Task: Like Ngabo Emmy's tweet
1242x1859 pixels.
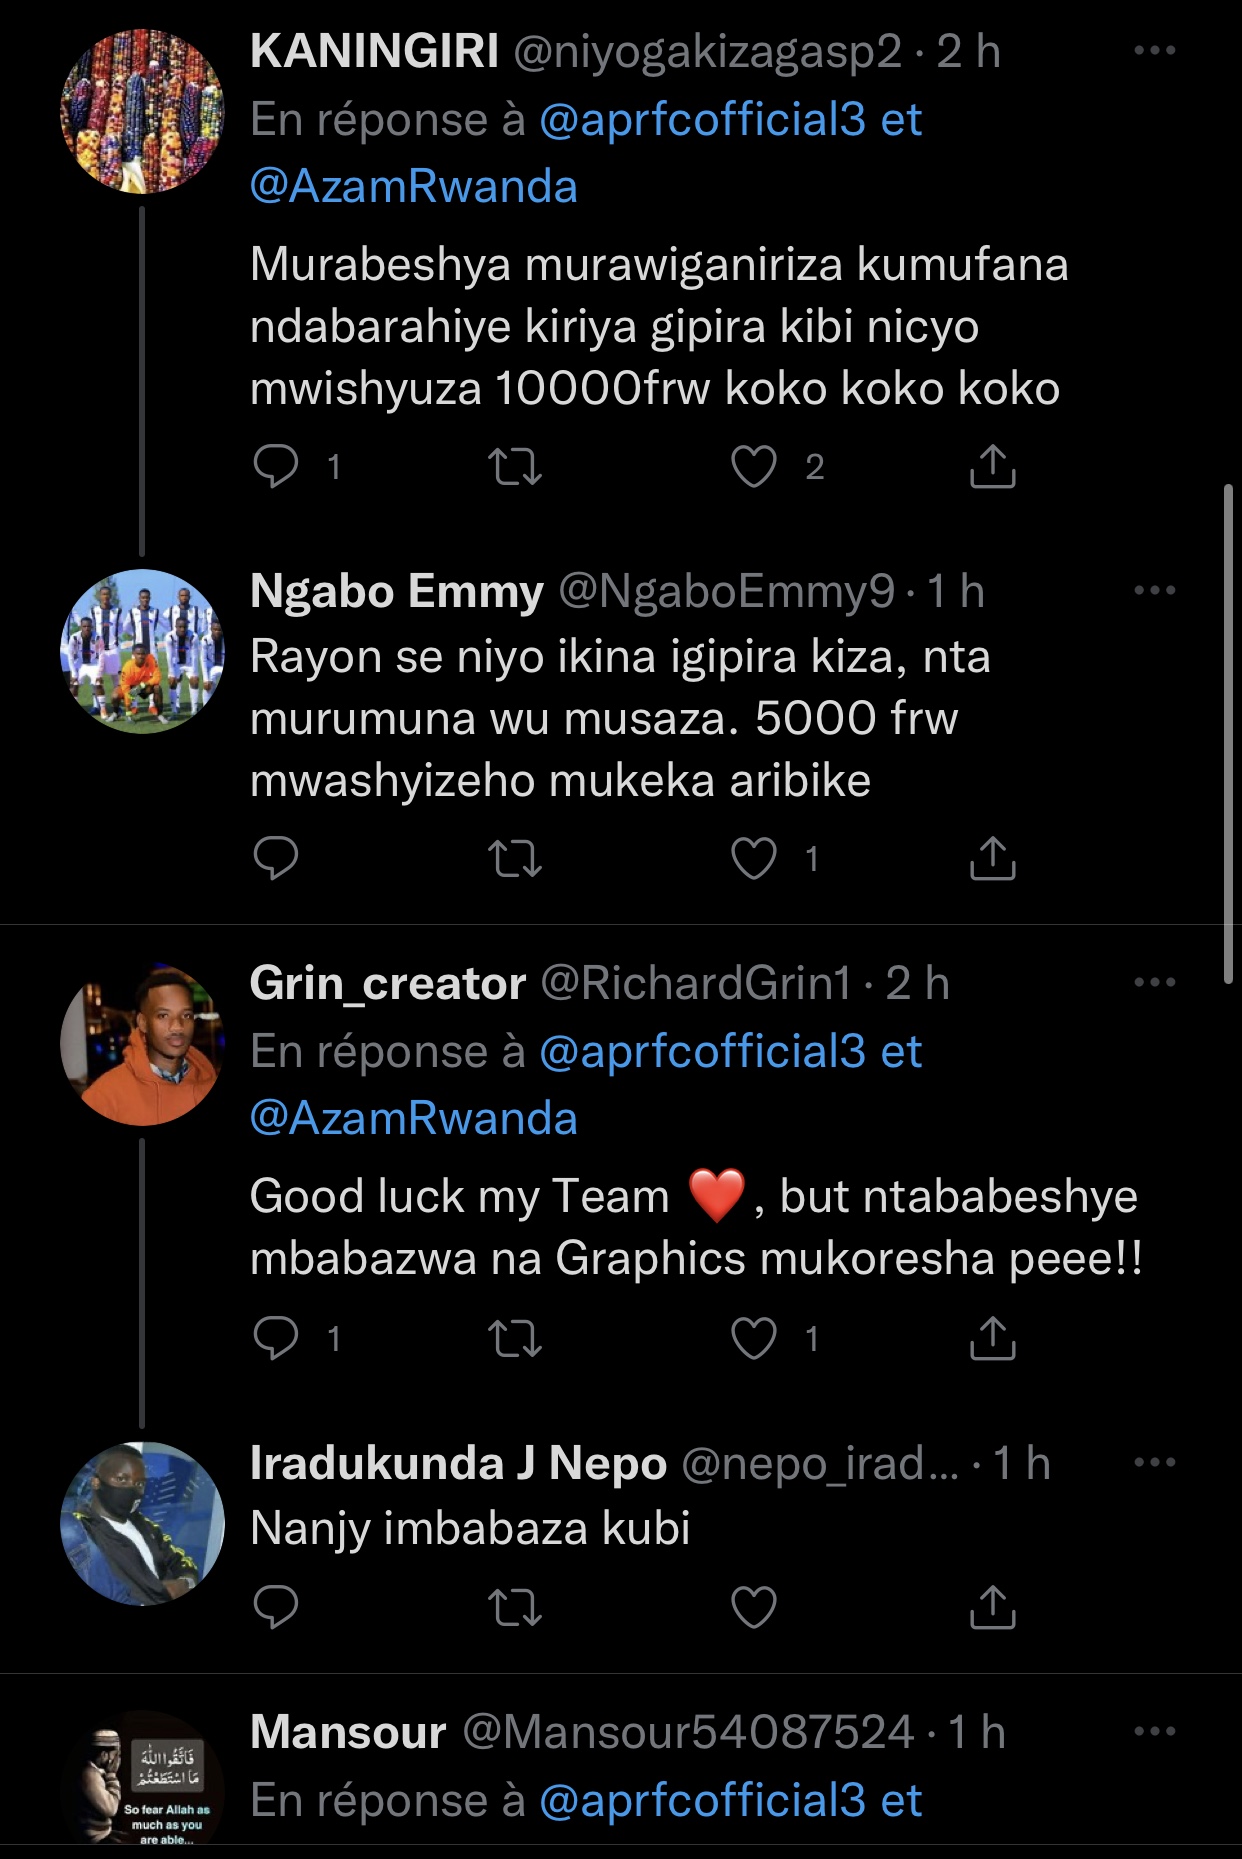Action: 754,859
